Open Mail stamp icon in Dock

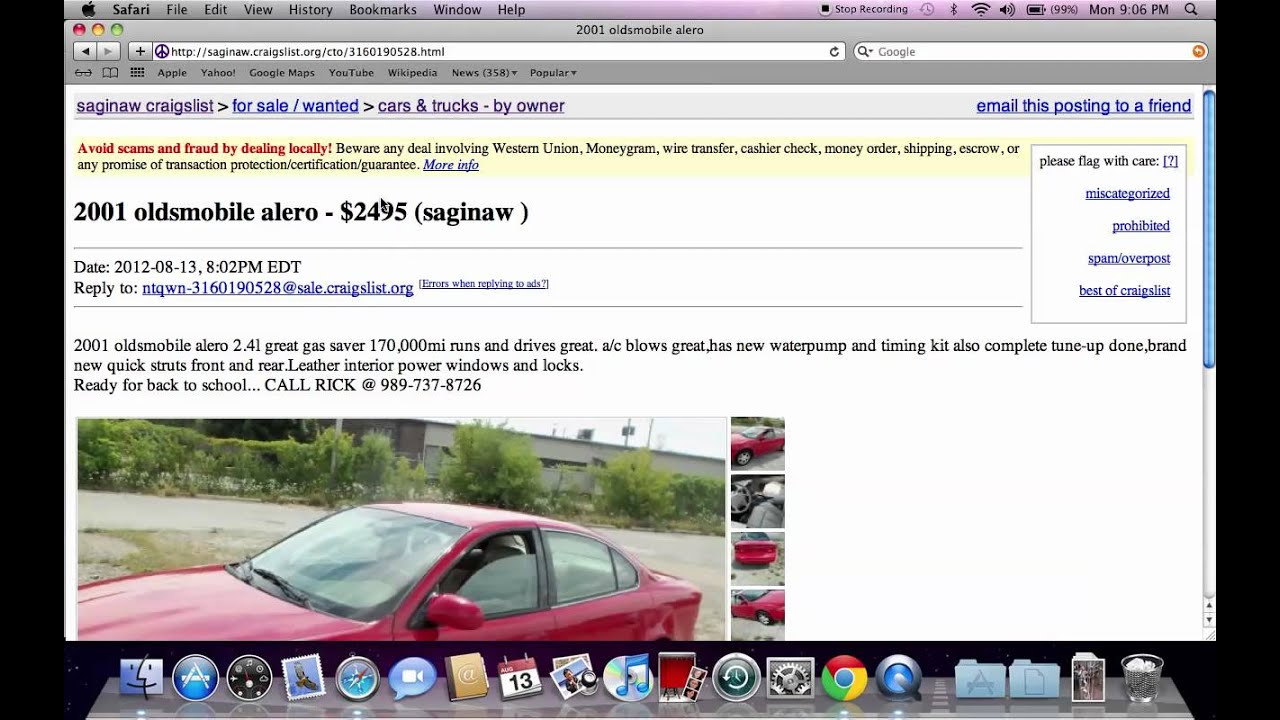[x=303, y=679]
